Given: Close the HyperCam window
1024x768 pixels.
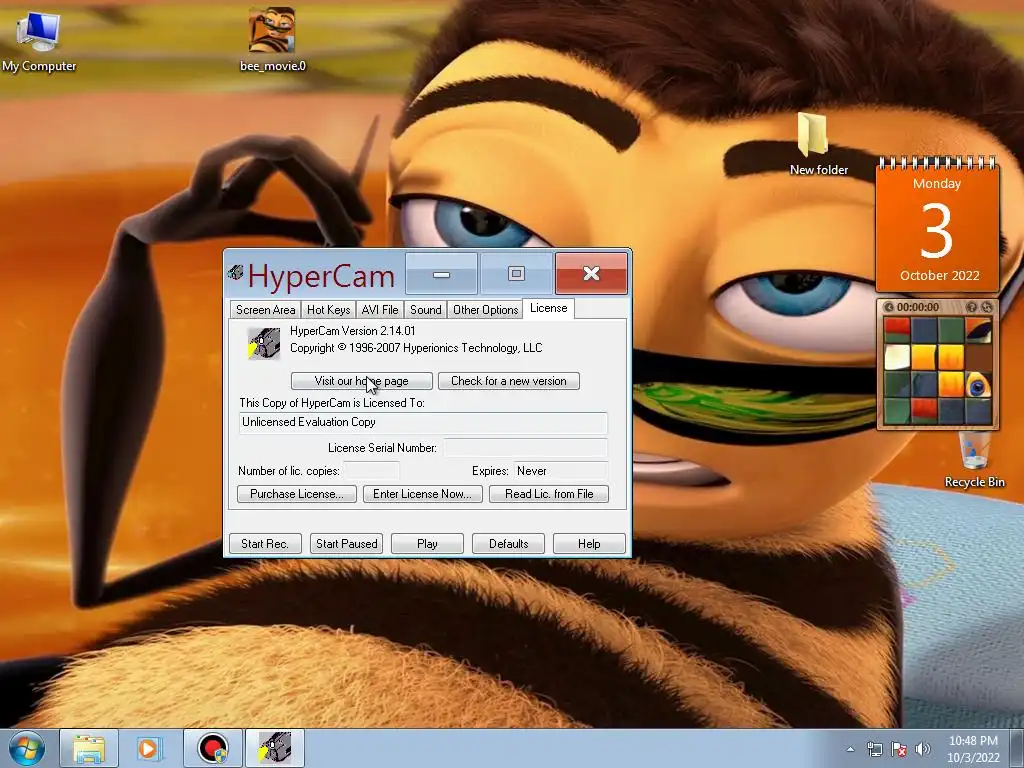Looking at the screenshot, I should [x=591, y=274].
